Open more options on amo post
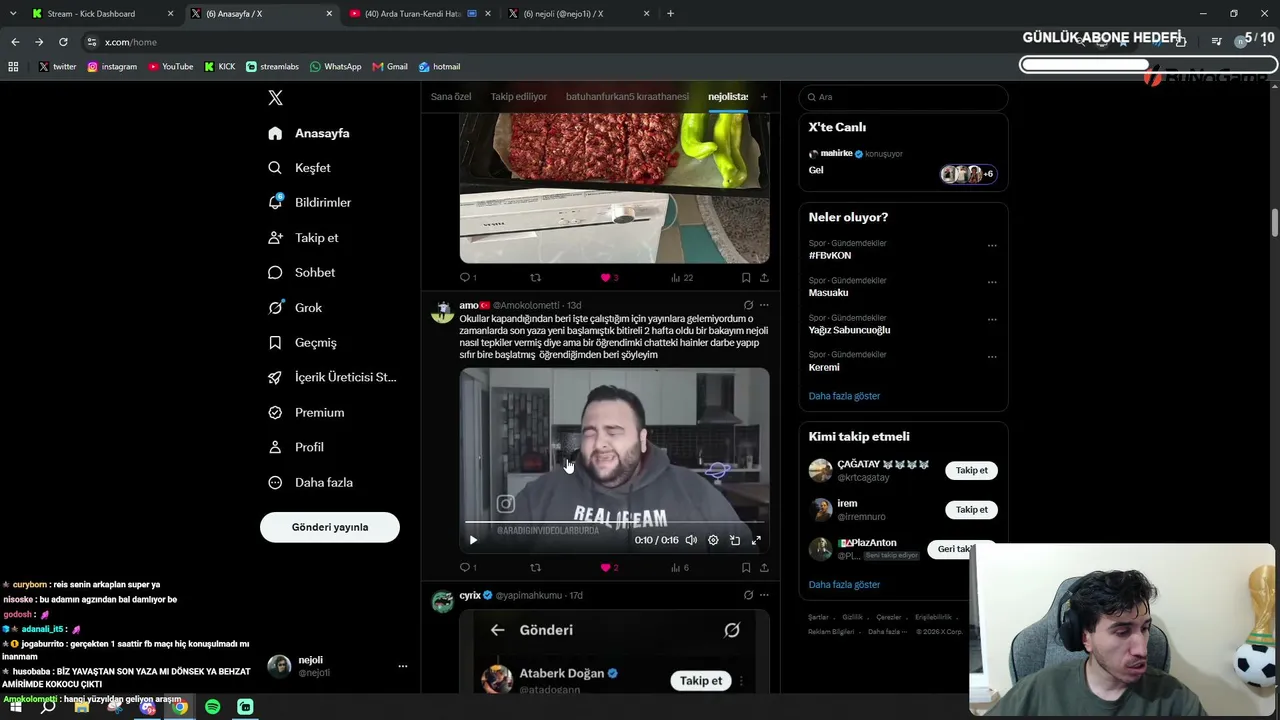This screenshot has height=720, width=1280. coord(764,305)
